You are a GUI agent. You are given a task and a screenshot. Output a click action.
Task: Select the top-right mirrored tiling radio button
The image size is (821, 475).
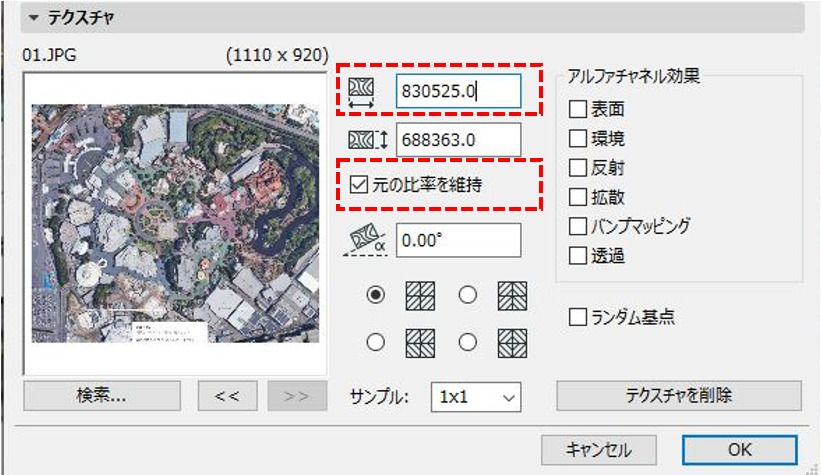pos(467,295)
